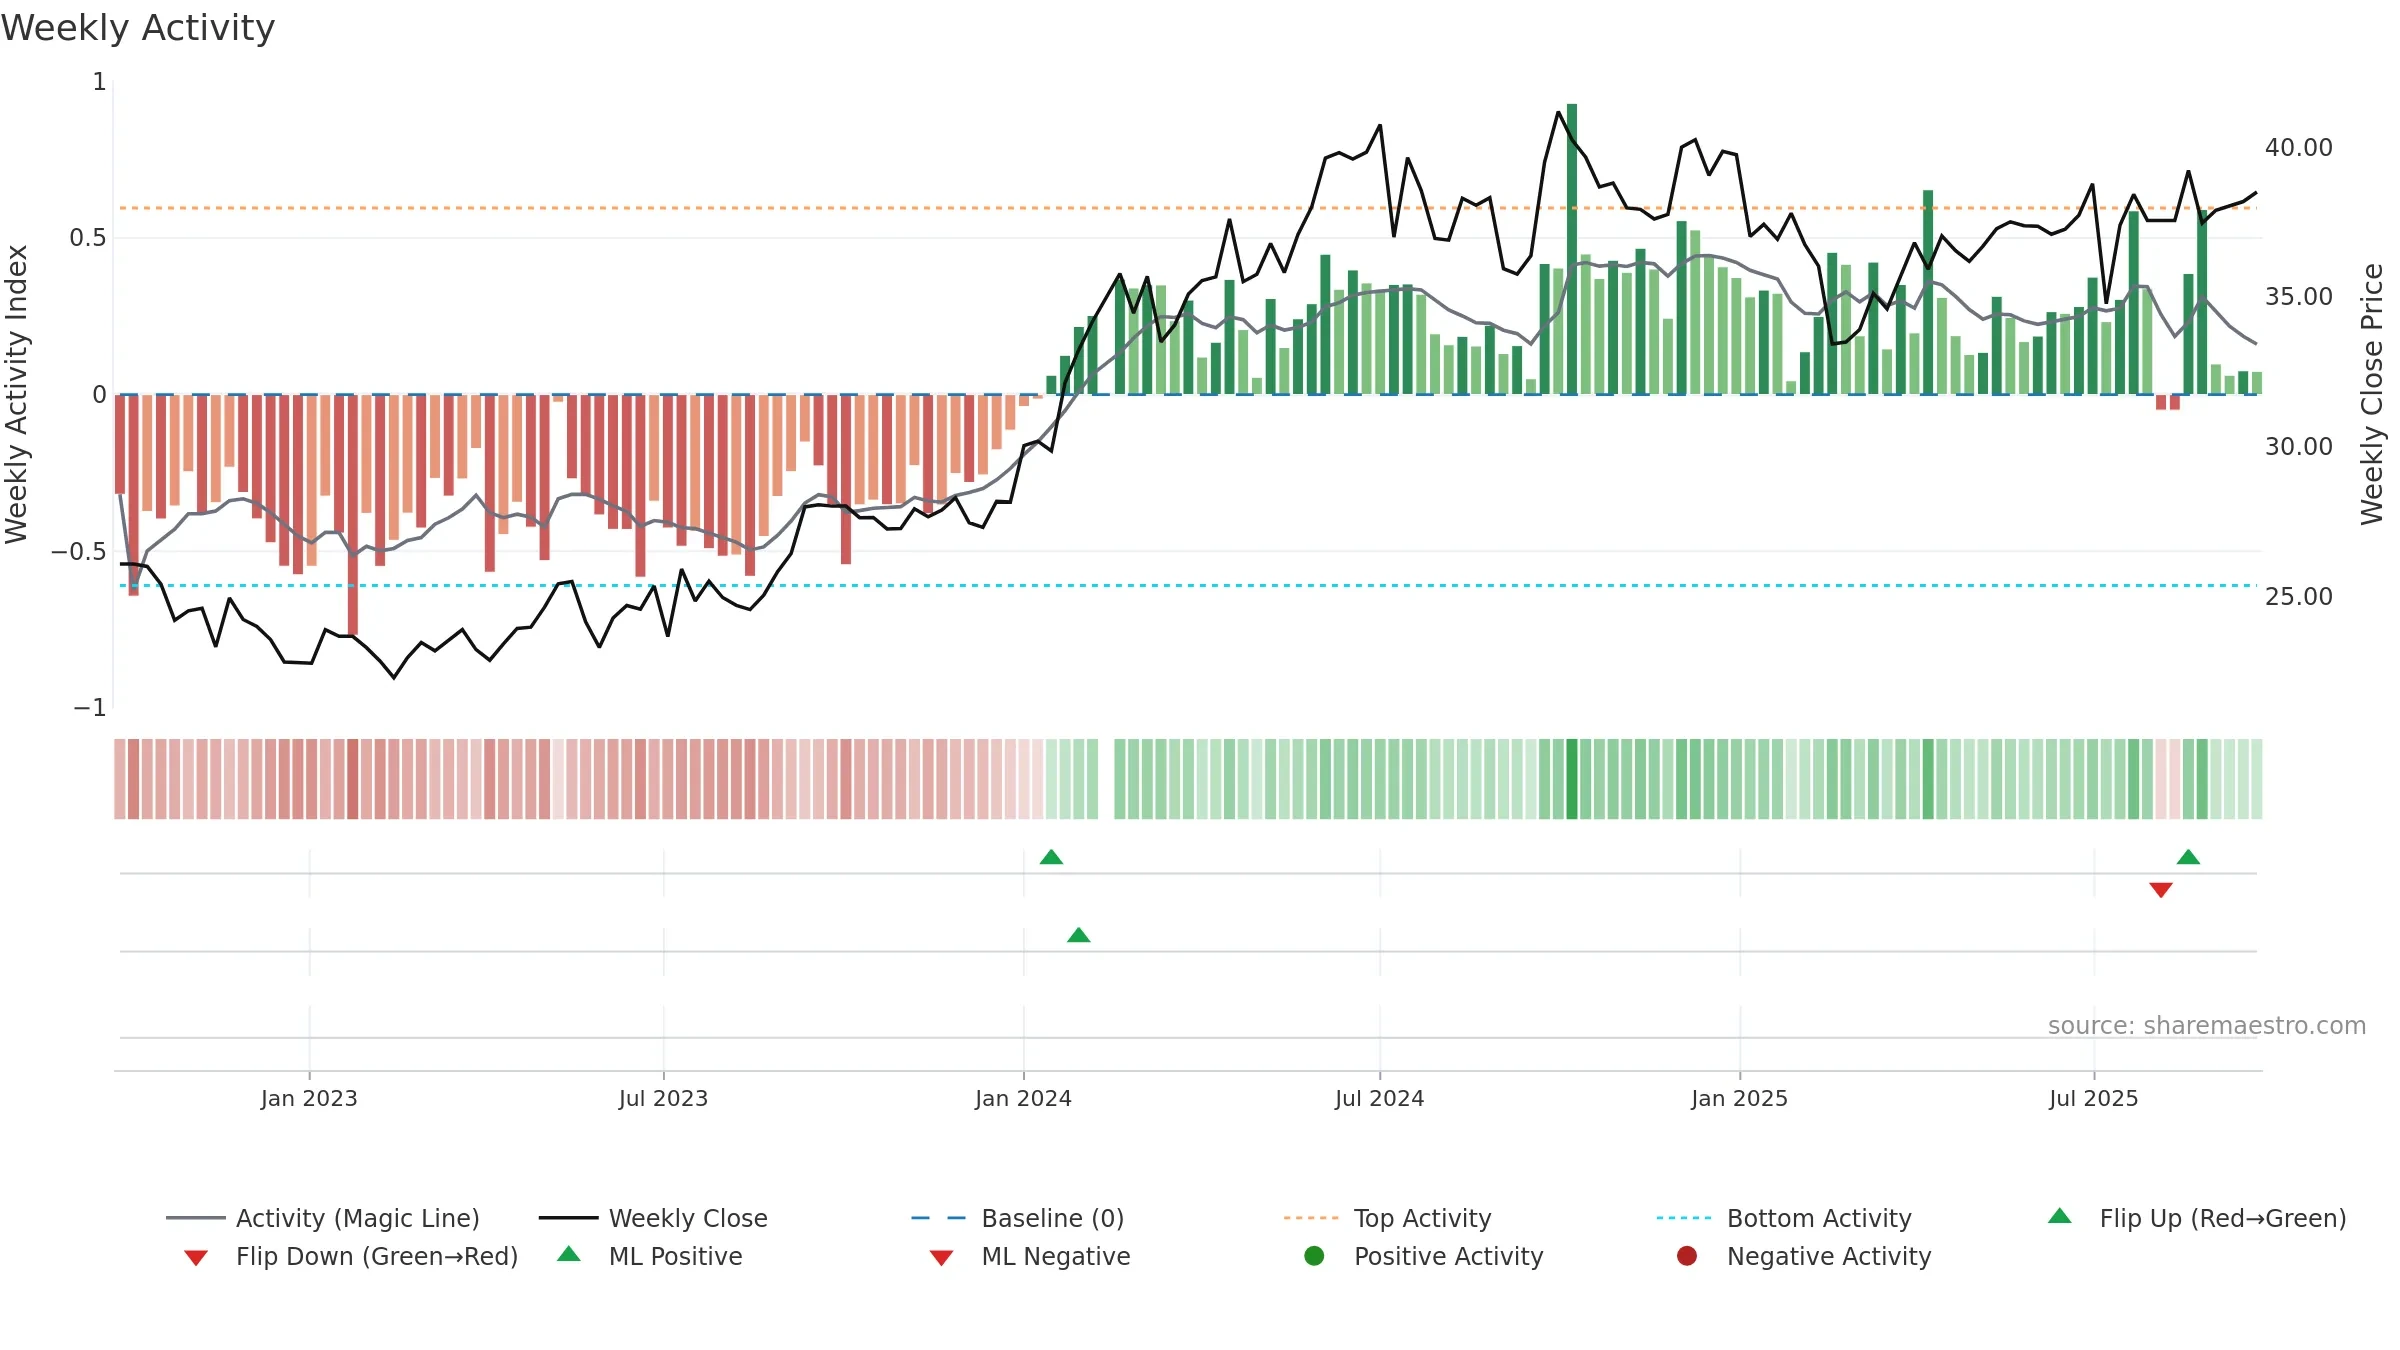Click the tallest green activity bar
The height and width of the screenshot is (1350, 2400).
coord(1572,249)
